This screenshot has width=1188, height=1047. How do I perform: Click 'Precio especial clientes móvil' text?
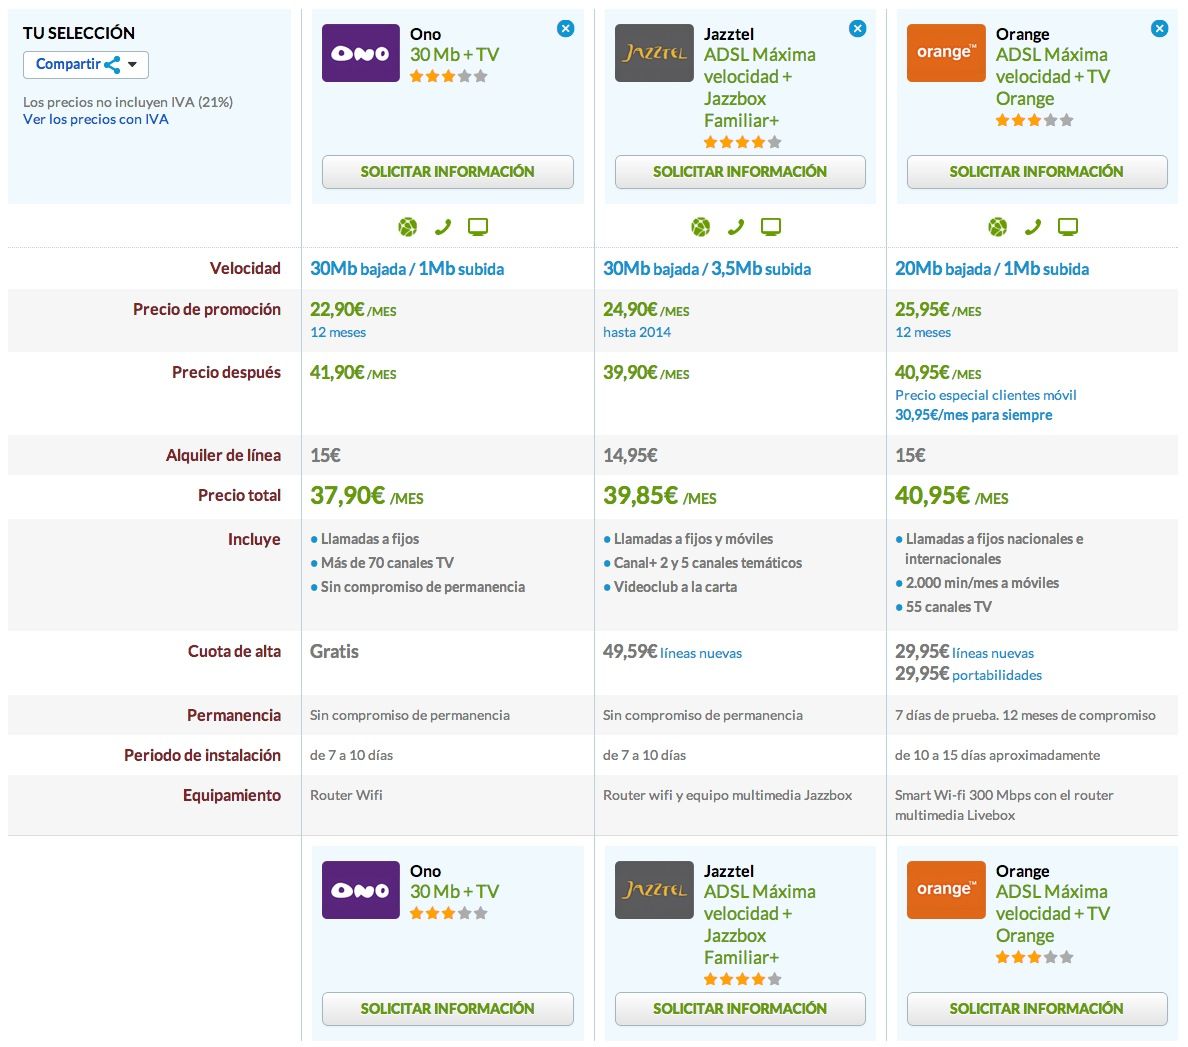986,395
